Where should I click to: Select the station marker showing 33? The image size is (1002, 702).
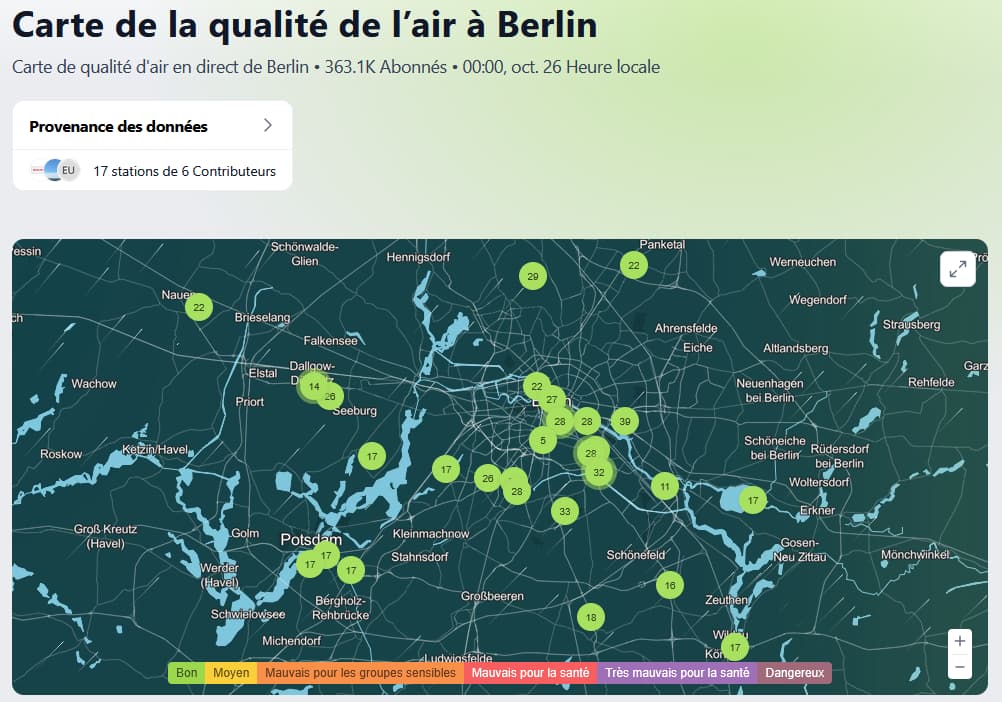565,511
